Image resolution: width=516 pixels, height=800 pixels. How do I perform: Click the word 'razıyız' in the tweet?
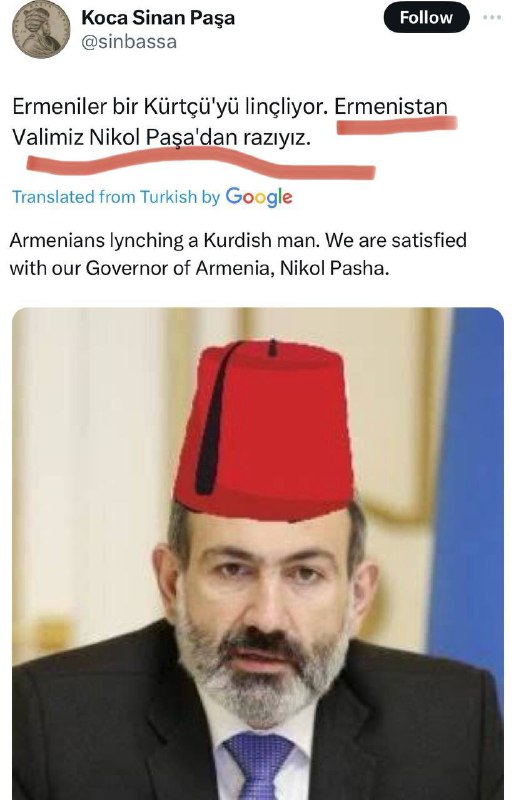pyautogui.click(x=276, y=137)
